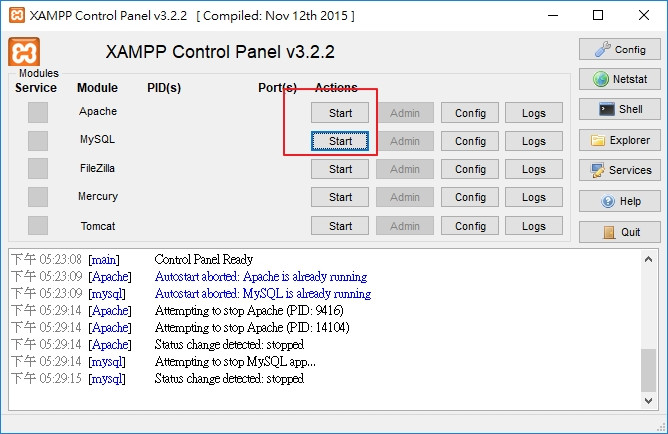
Task: Minimize the XAMPP Control Panel window
Action: tap(553, 15)
